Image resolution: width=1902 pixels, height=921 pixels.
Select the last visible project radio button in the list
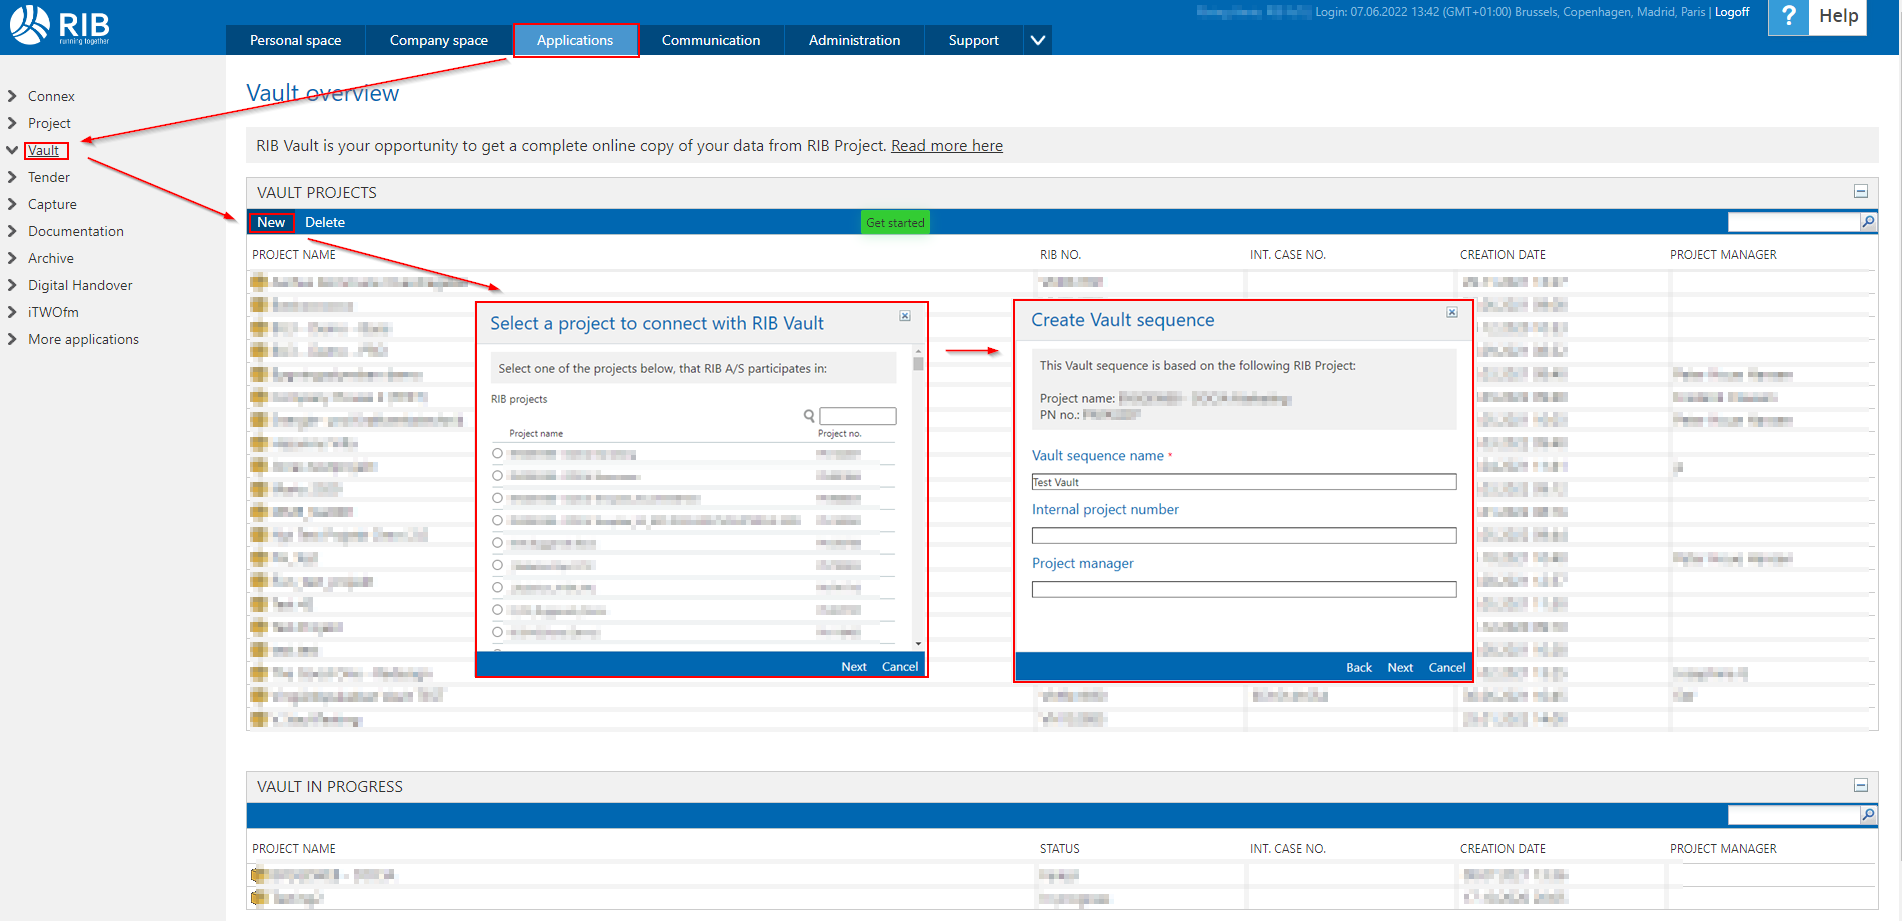click(497, 632)
